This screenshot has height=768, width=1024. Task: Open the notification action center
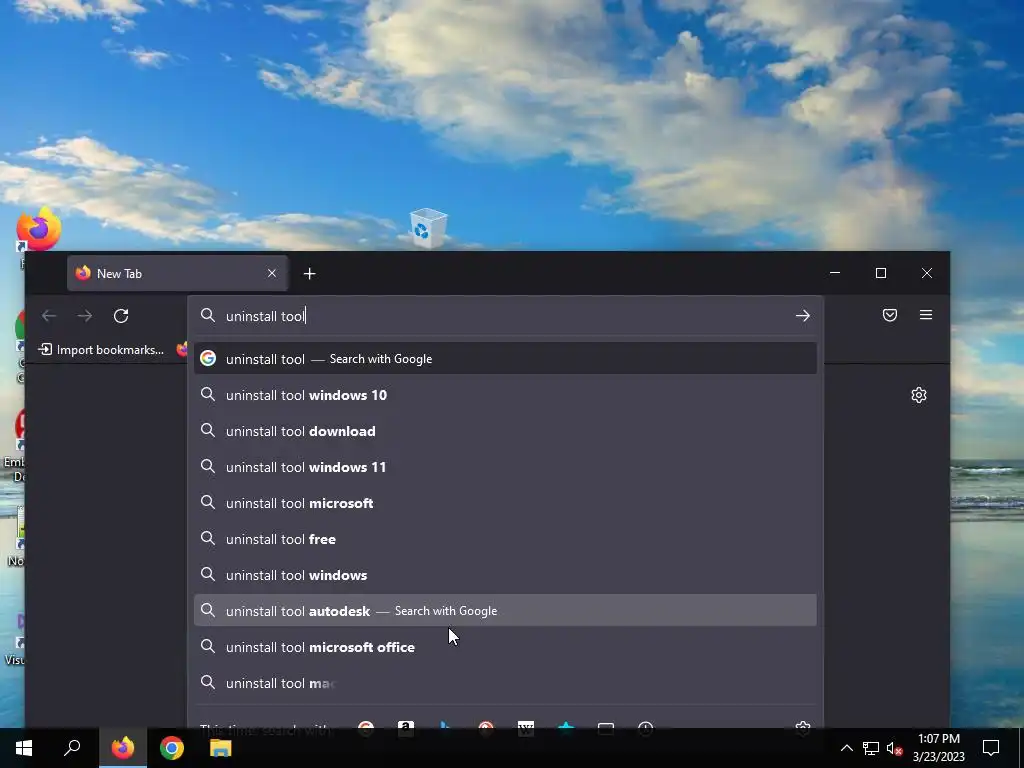click(x=991, y=748)
